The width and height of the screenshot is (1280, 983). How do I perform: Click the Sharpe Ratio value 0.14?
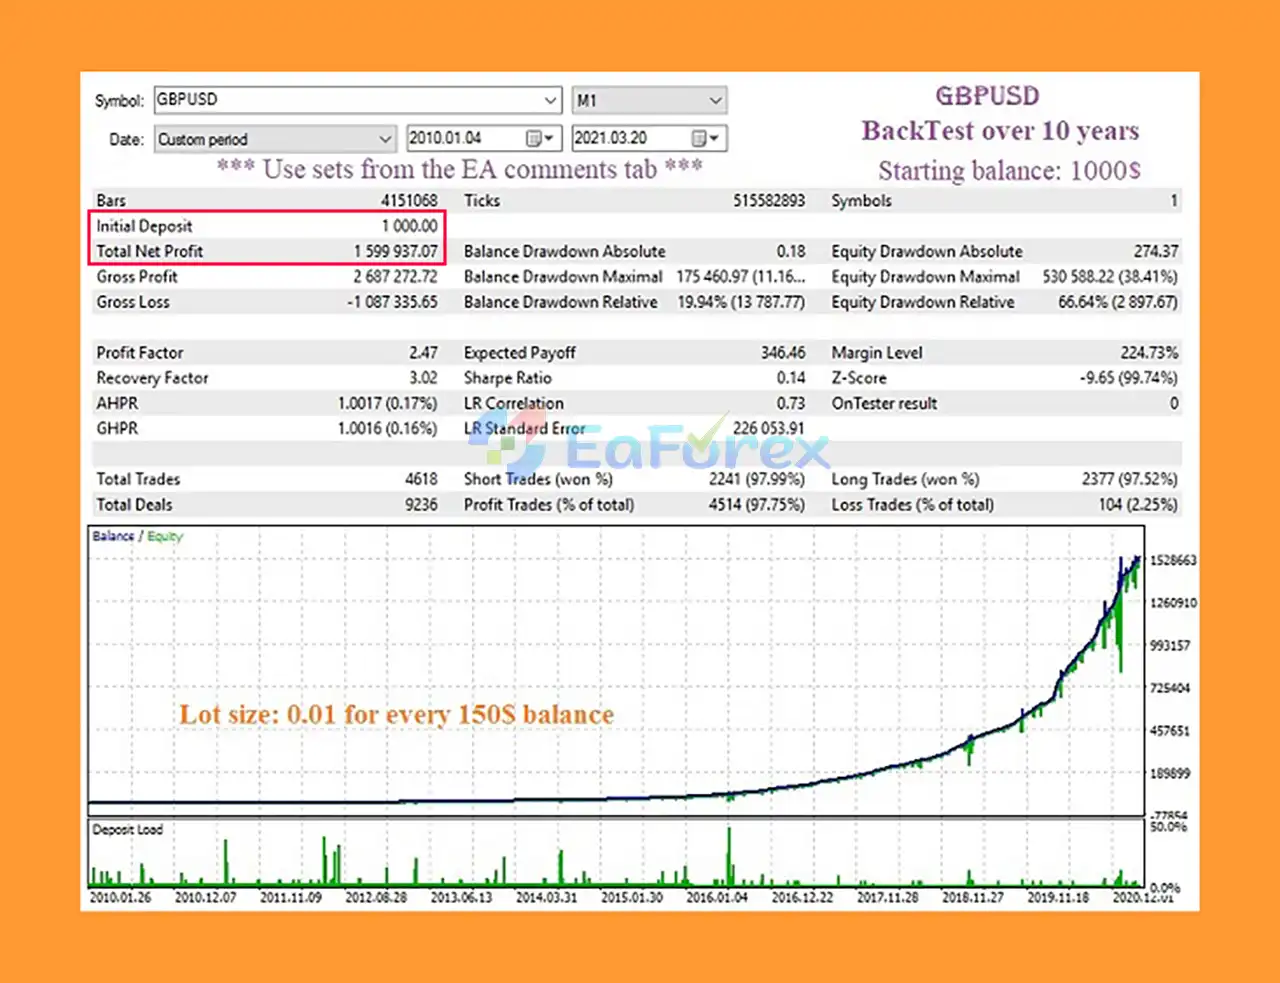click(x=791, y=377)
